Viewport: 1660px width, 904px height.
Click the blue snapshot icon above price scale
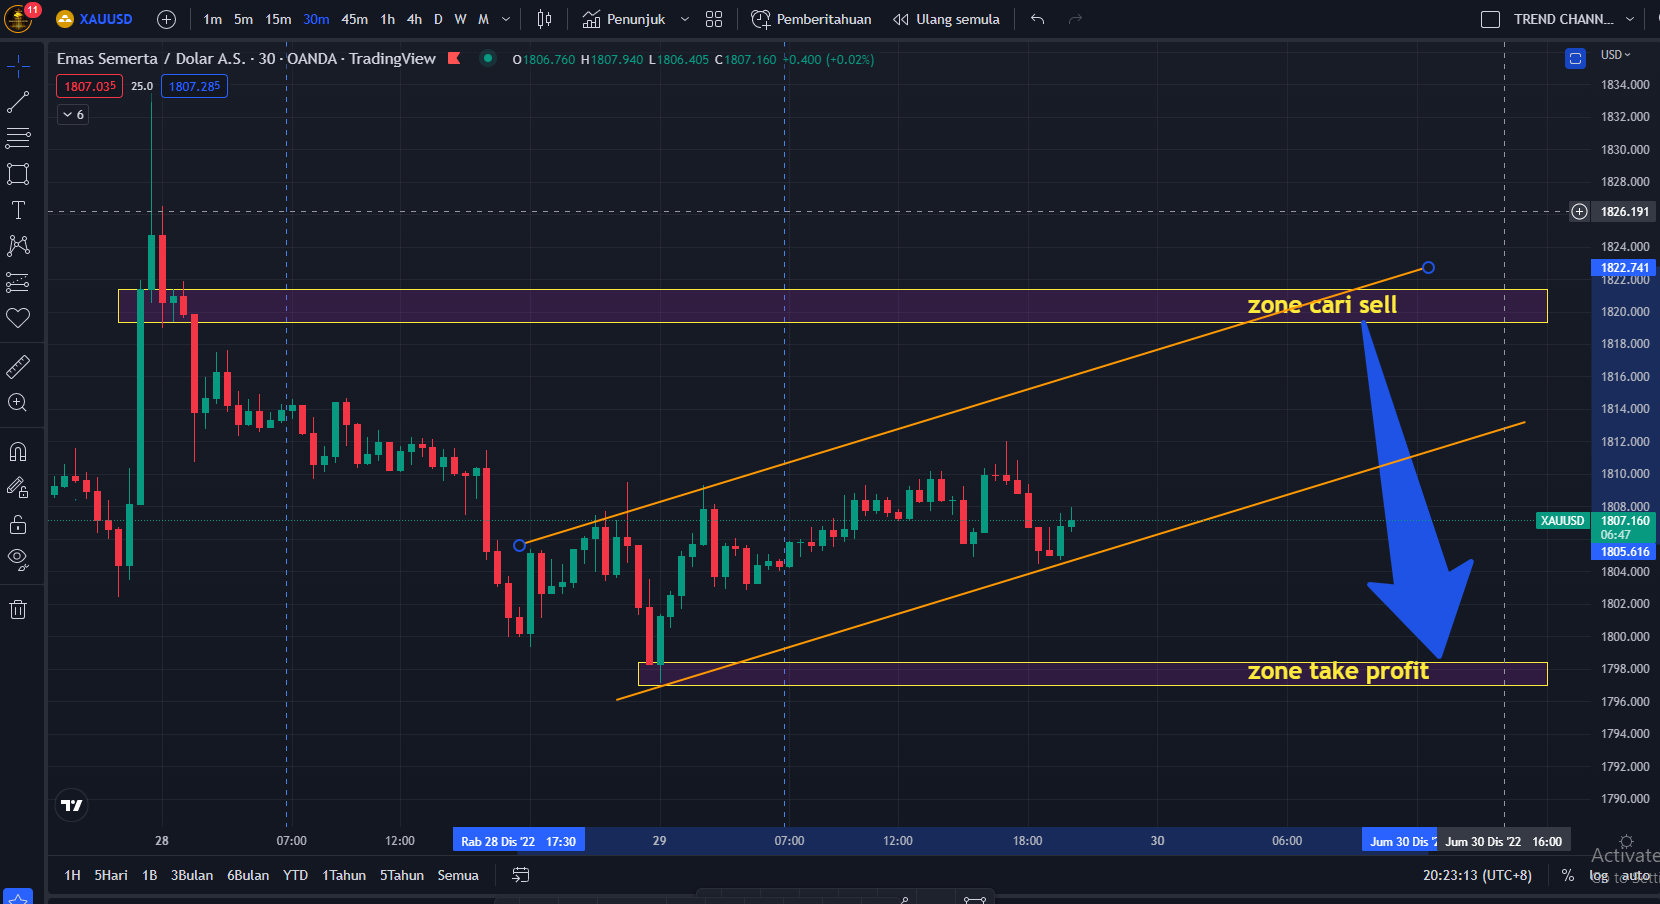1575,59
